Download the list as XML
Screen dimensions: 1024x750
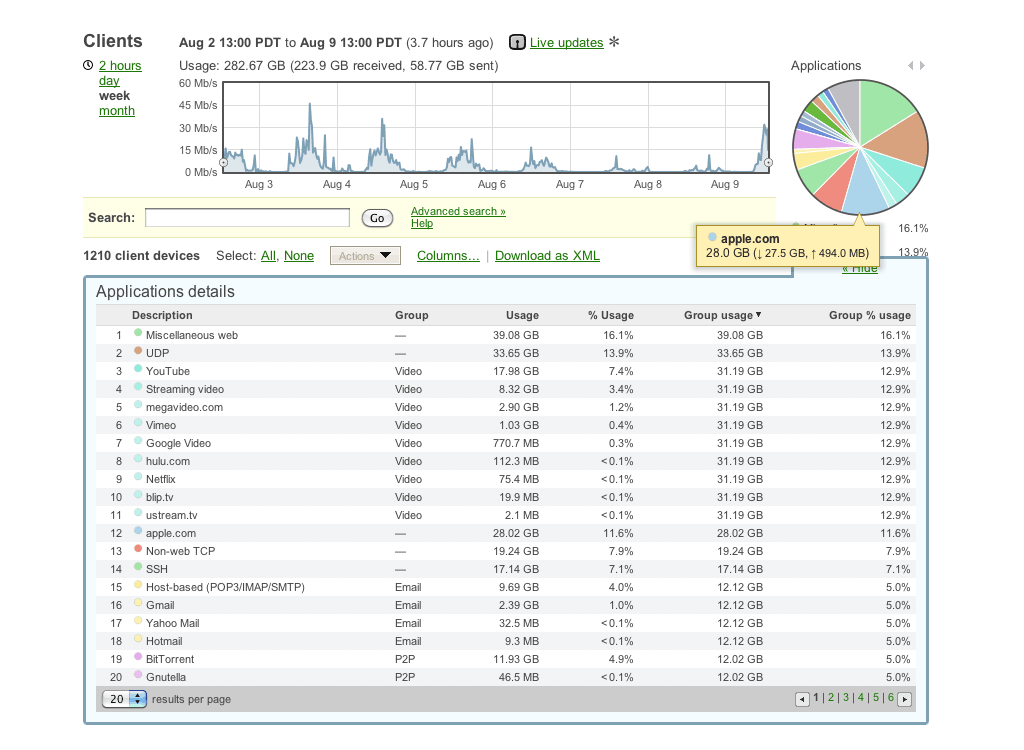pyautogui.click(x=547, y=256)
